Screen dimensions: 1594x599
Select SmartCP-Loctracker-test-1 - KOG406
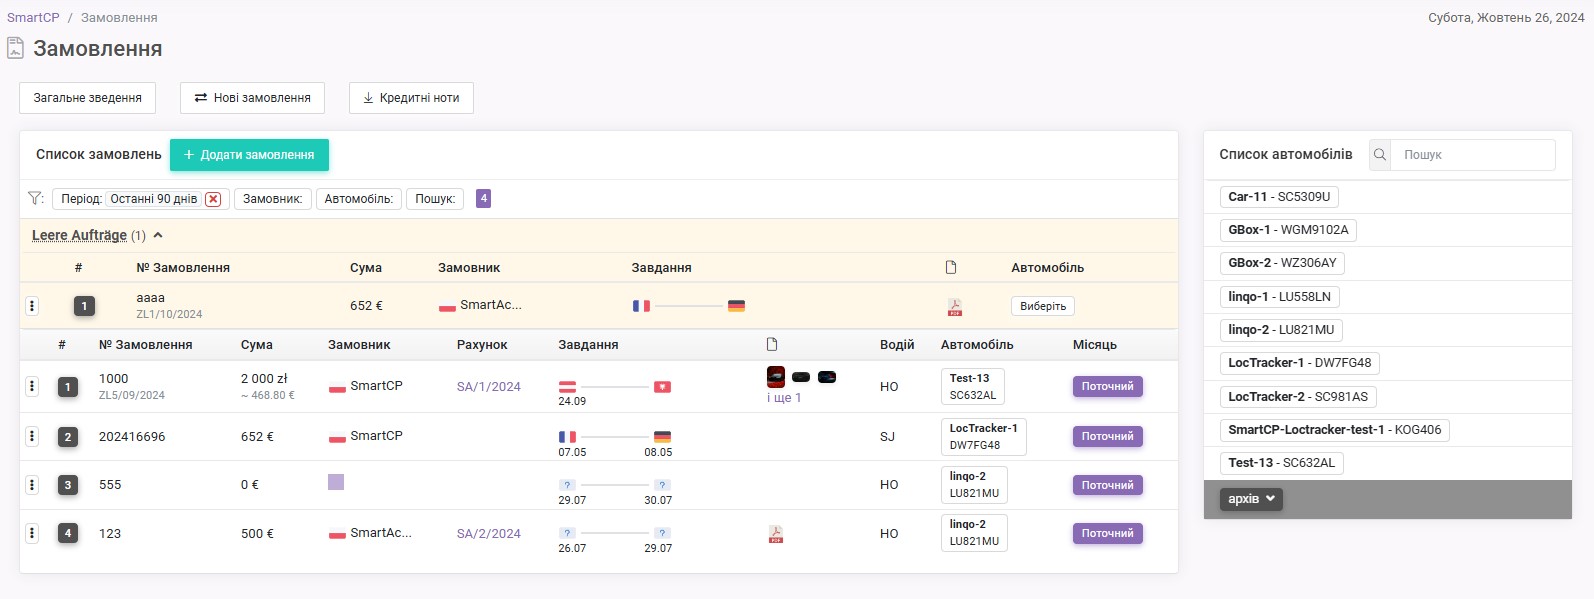pyautogui.click(x=1335, y=430)
